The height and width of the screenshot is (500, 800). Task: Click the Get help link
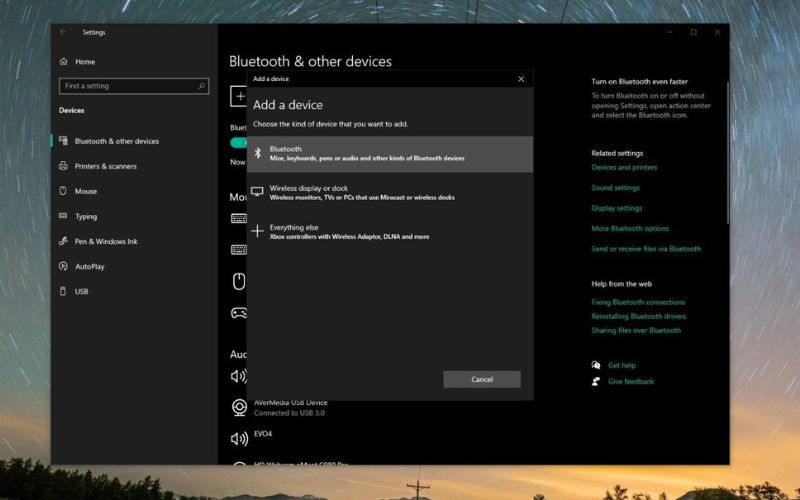pos(622,365)
